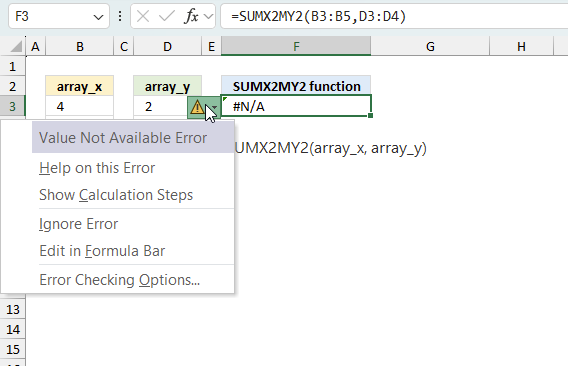Click the SUMX2MY2(array_x, array_y) syntax text
The image size is (568, 366).
click(331, 148)
